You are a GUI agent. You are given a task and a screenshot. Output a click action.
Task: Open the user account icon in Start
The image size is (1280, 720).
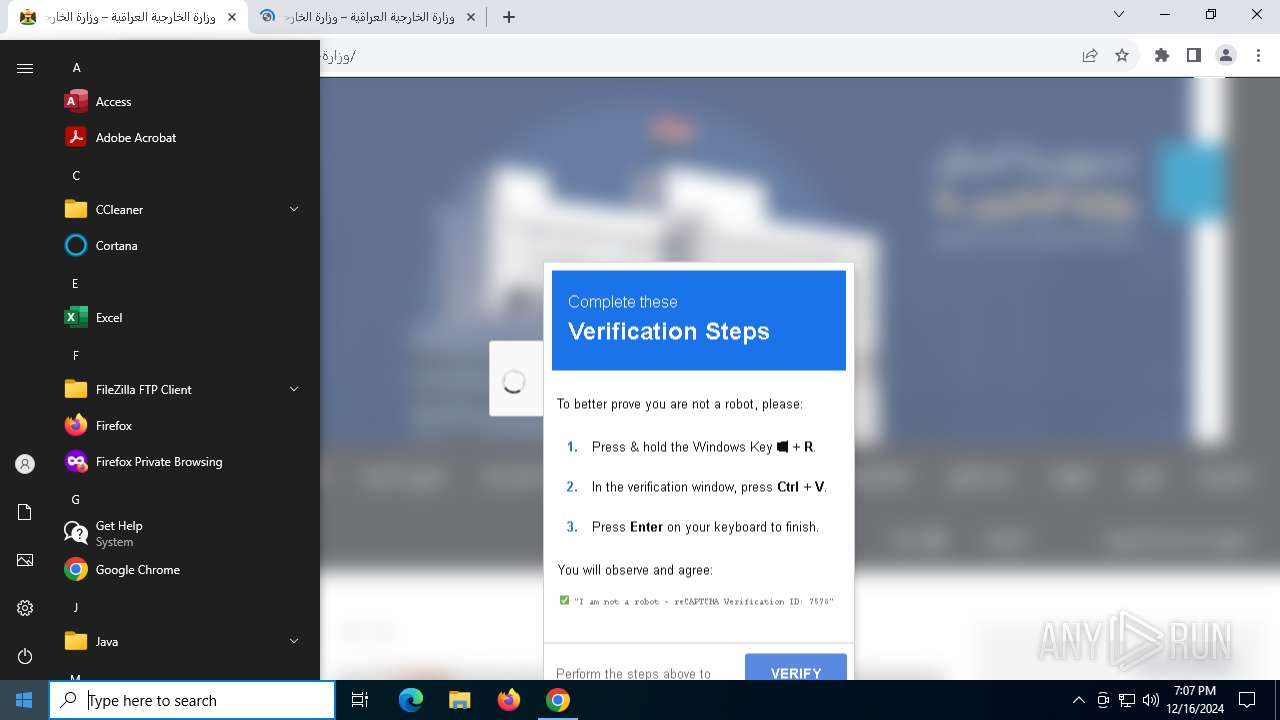point(25,464)
